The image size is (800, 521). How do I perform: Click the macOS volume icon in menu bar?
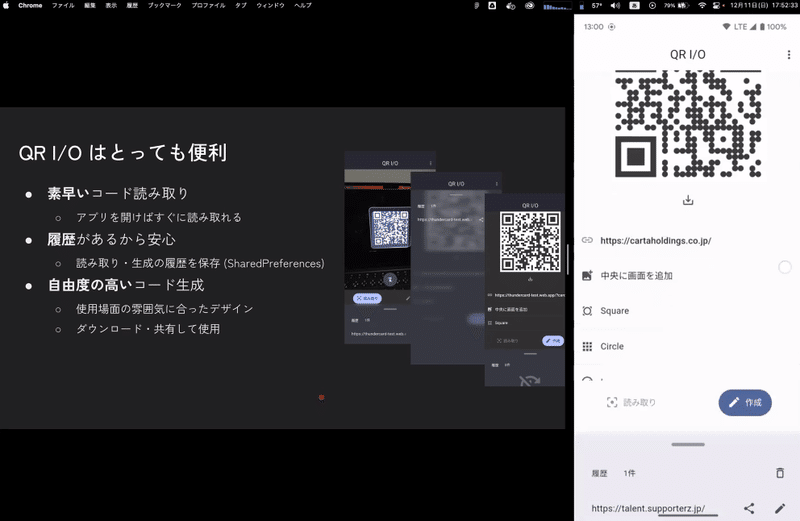tap(615, 6)
